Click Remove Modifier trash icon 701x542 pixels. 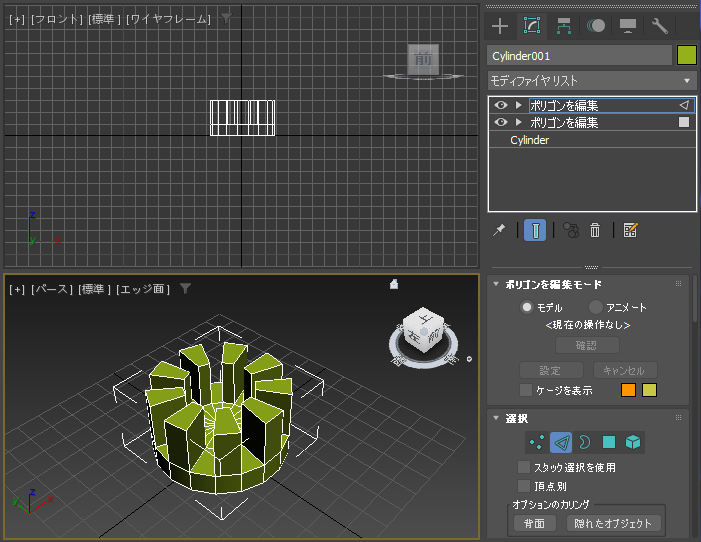[x=595, y=230]
